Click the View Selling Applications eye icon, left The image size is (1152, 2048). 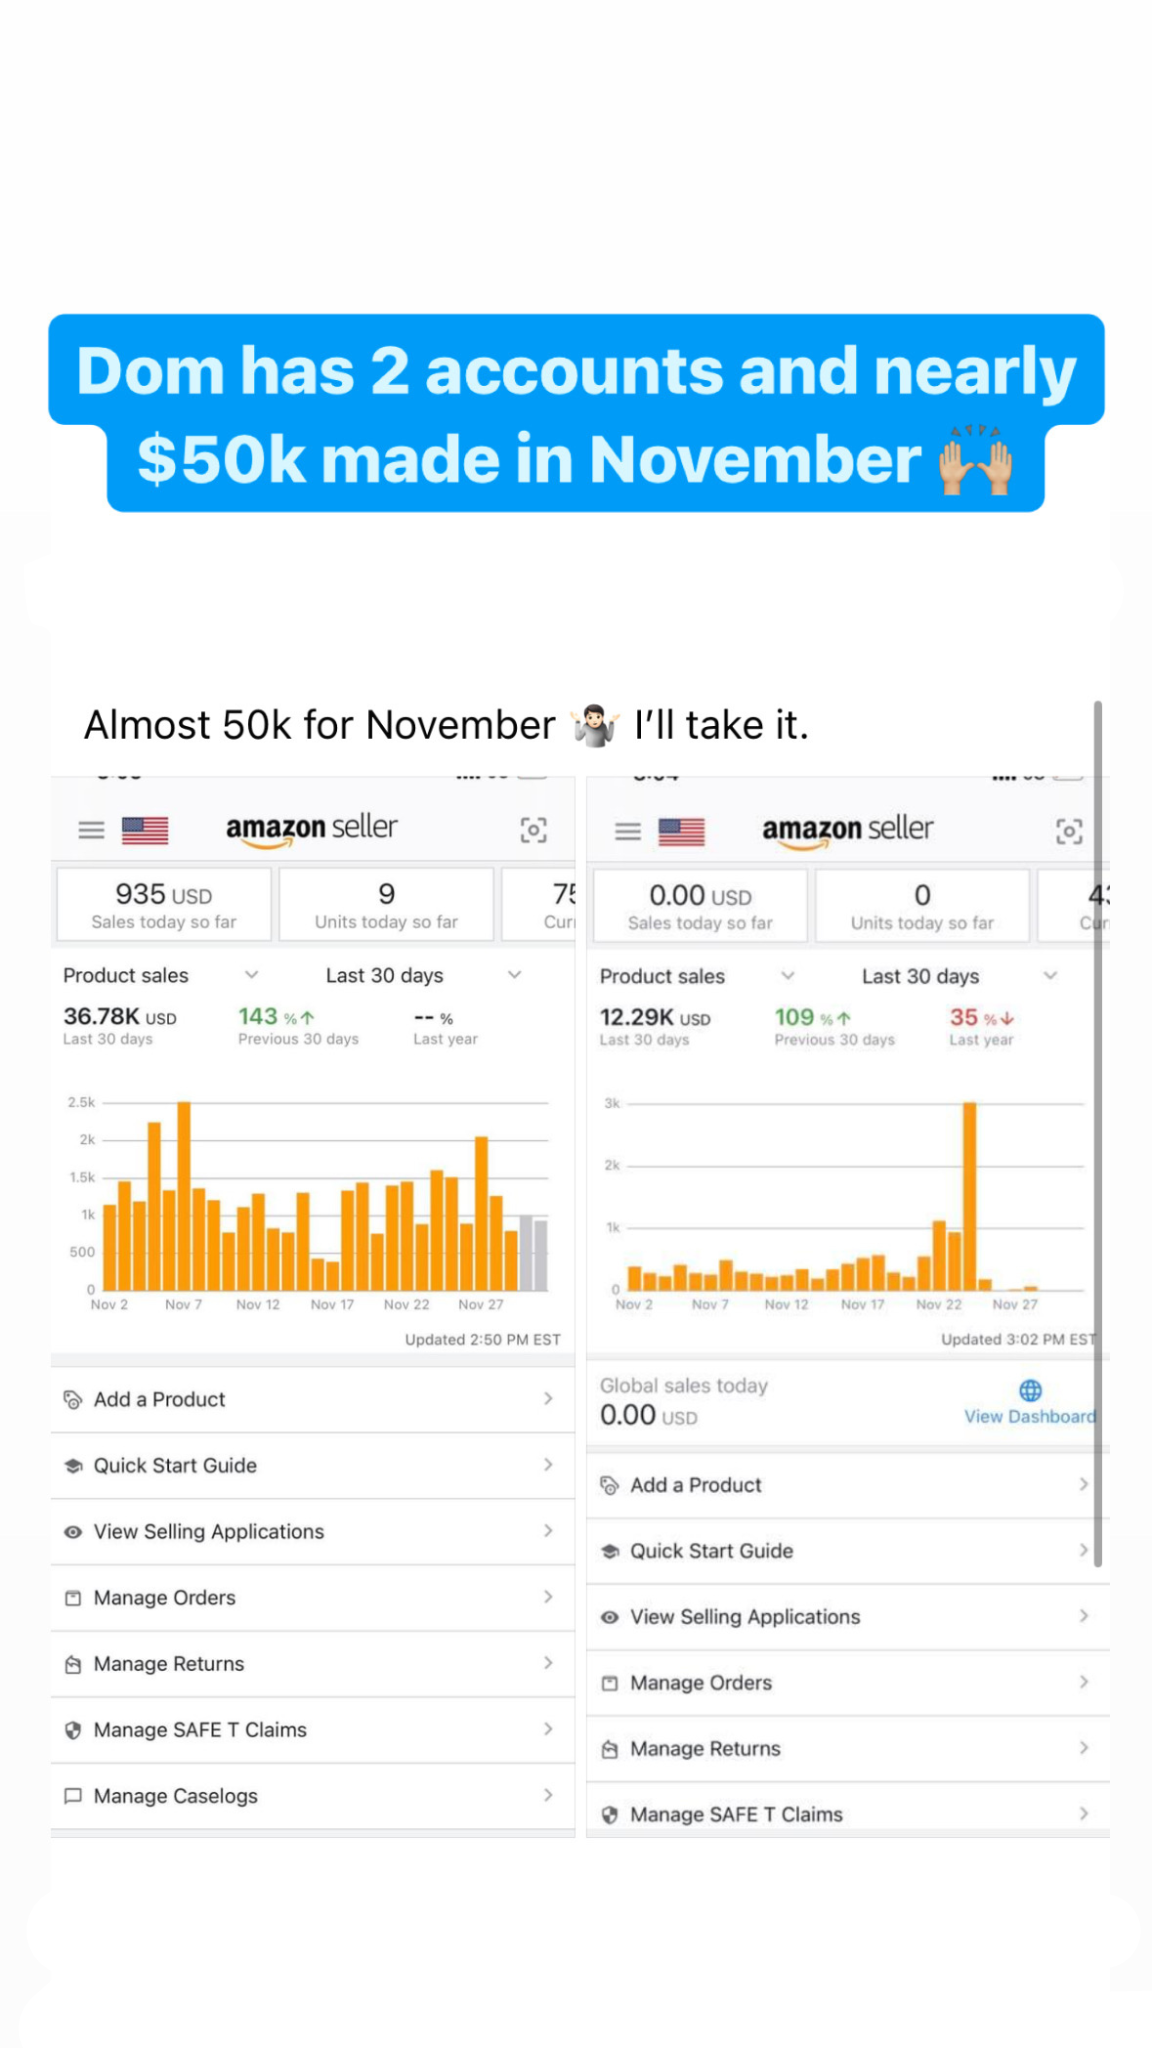coord(73,1532)
